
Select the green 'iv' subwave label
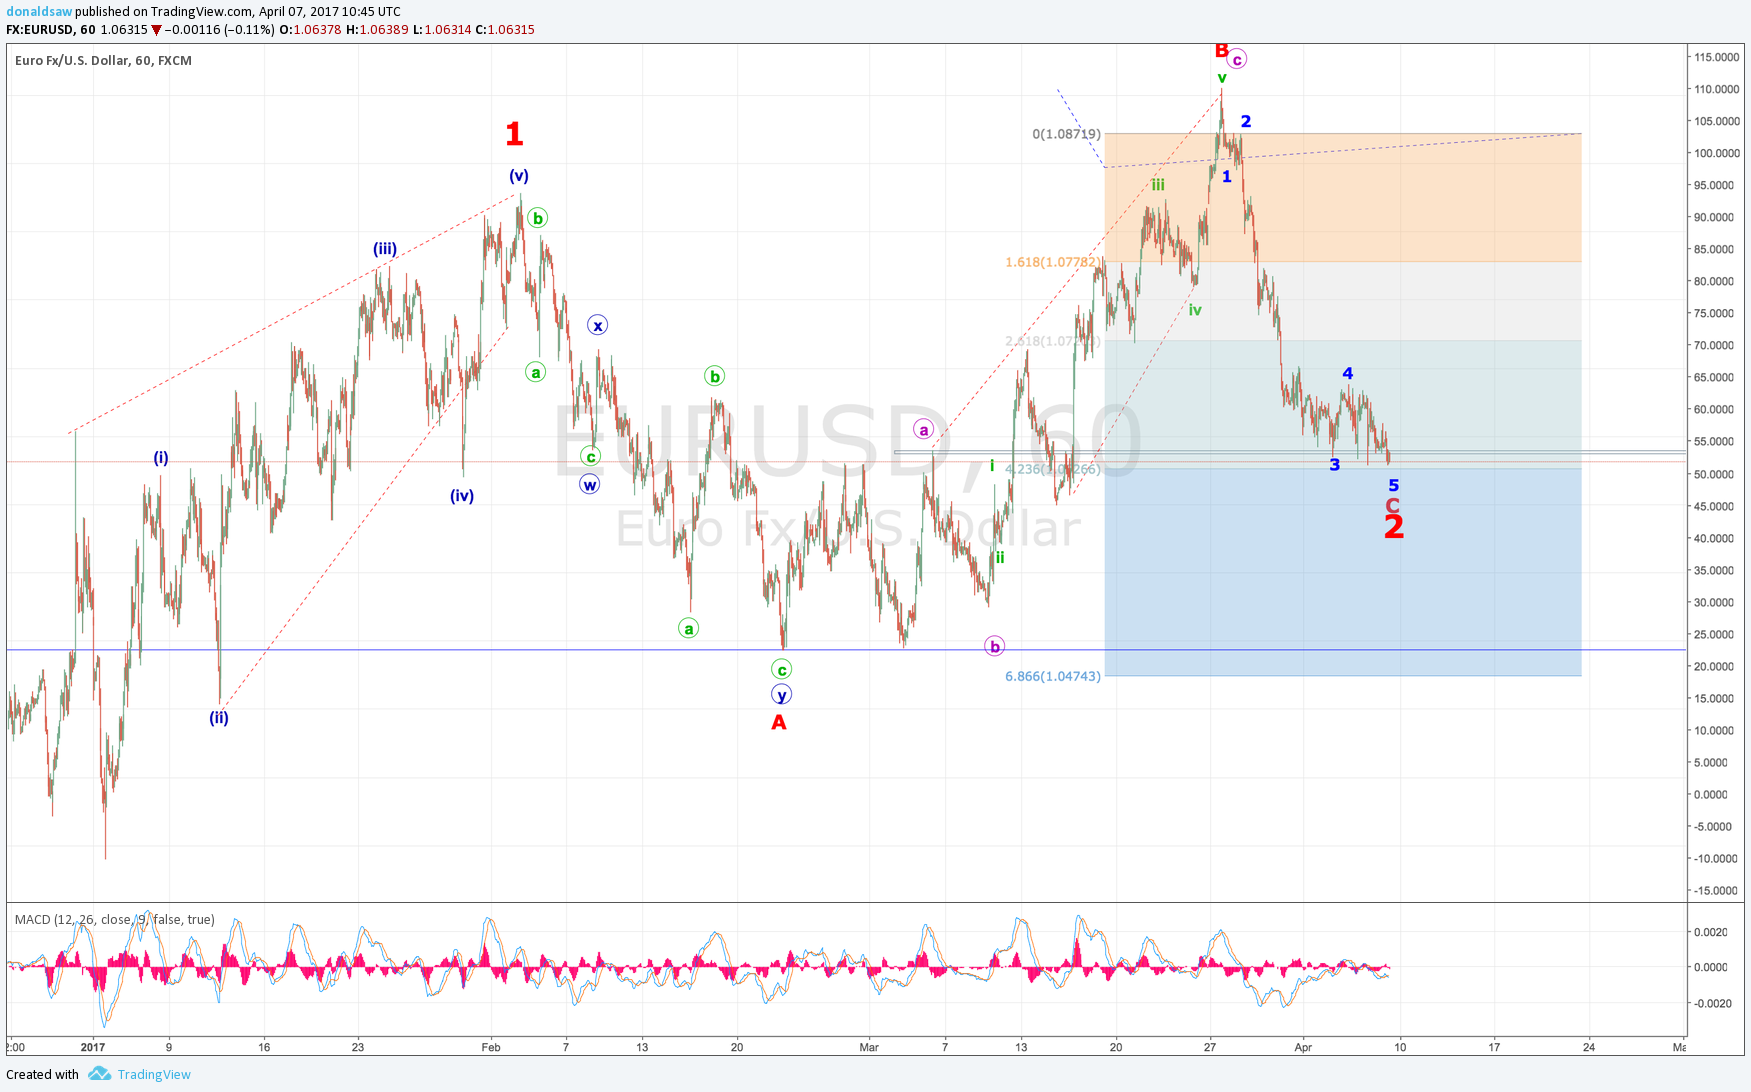click(x=1195, y=310)
